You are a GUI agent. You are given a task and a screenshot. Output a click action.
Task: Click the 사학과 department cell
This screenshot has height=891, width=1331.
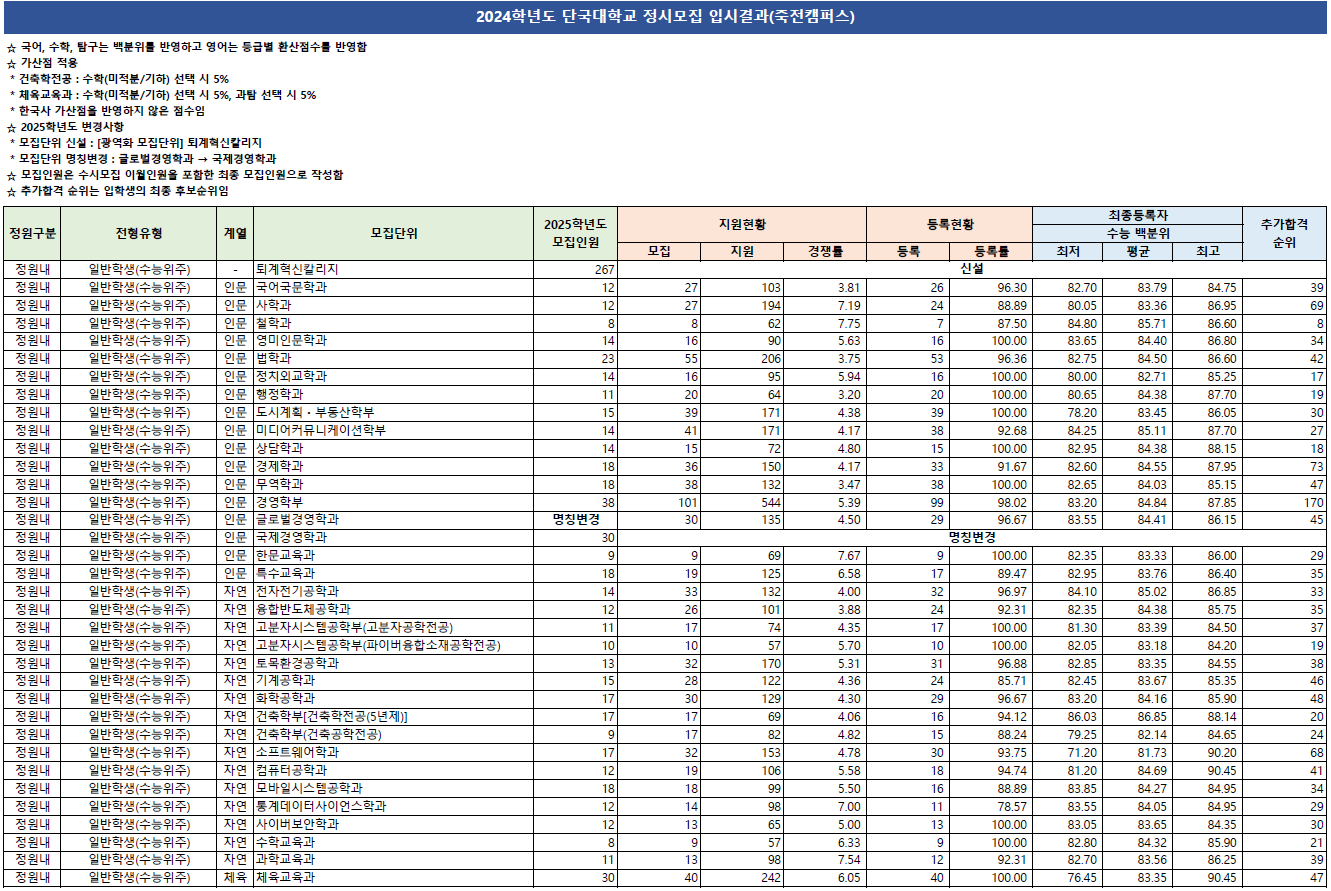[394, 306]
